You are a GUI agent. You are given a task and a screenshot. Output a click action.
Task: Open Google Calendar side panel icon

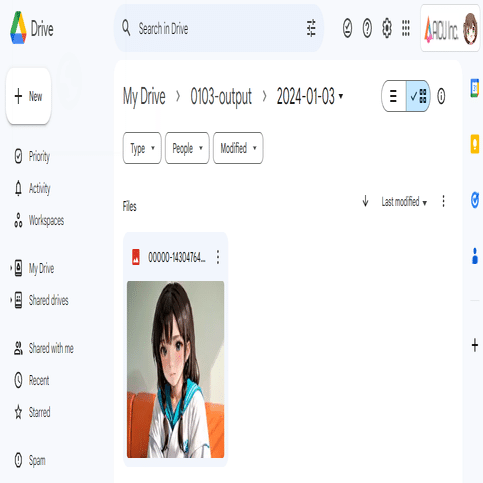pyautogui.click(x=475, y=88)
